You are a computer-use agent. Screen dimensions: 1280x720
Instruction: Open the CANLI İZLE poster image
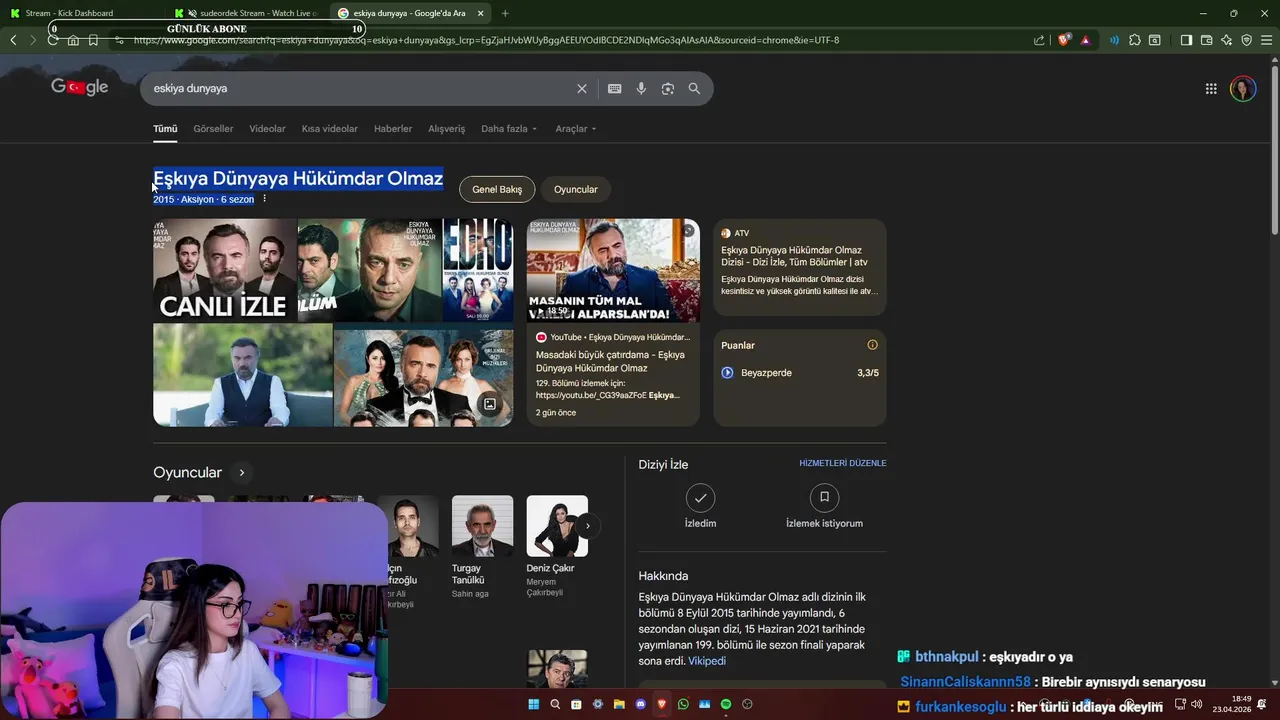pyautogui.click(x=225, y=270)
